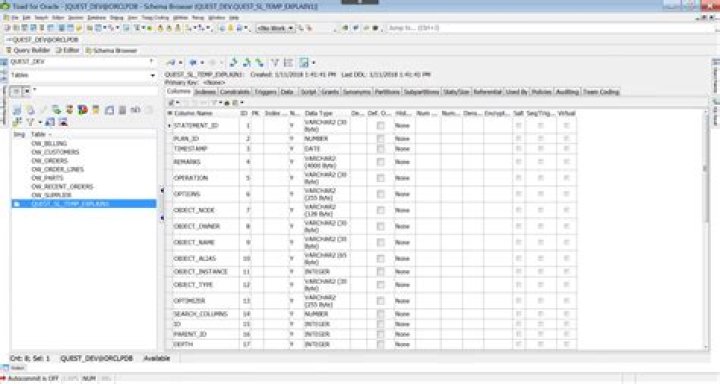Open the Editor tab
Image resolution: width=720 pixels, height=384 pixels.
[68, 51]
